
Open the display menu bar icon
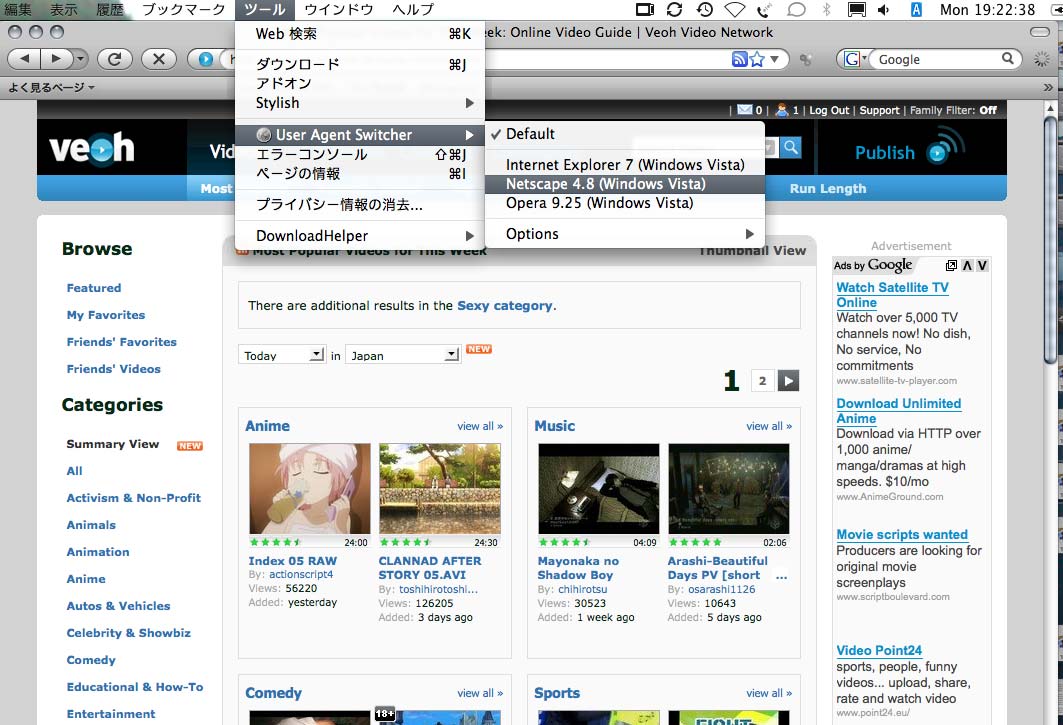(857, 9)
